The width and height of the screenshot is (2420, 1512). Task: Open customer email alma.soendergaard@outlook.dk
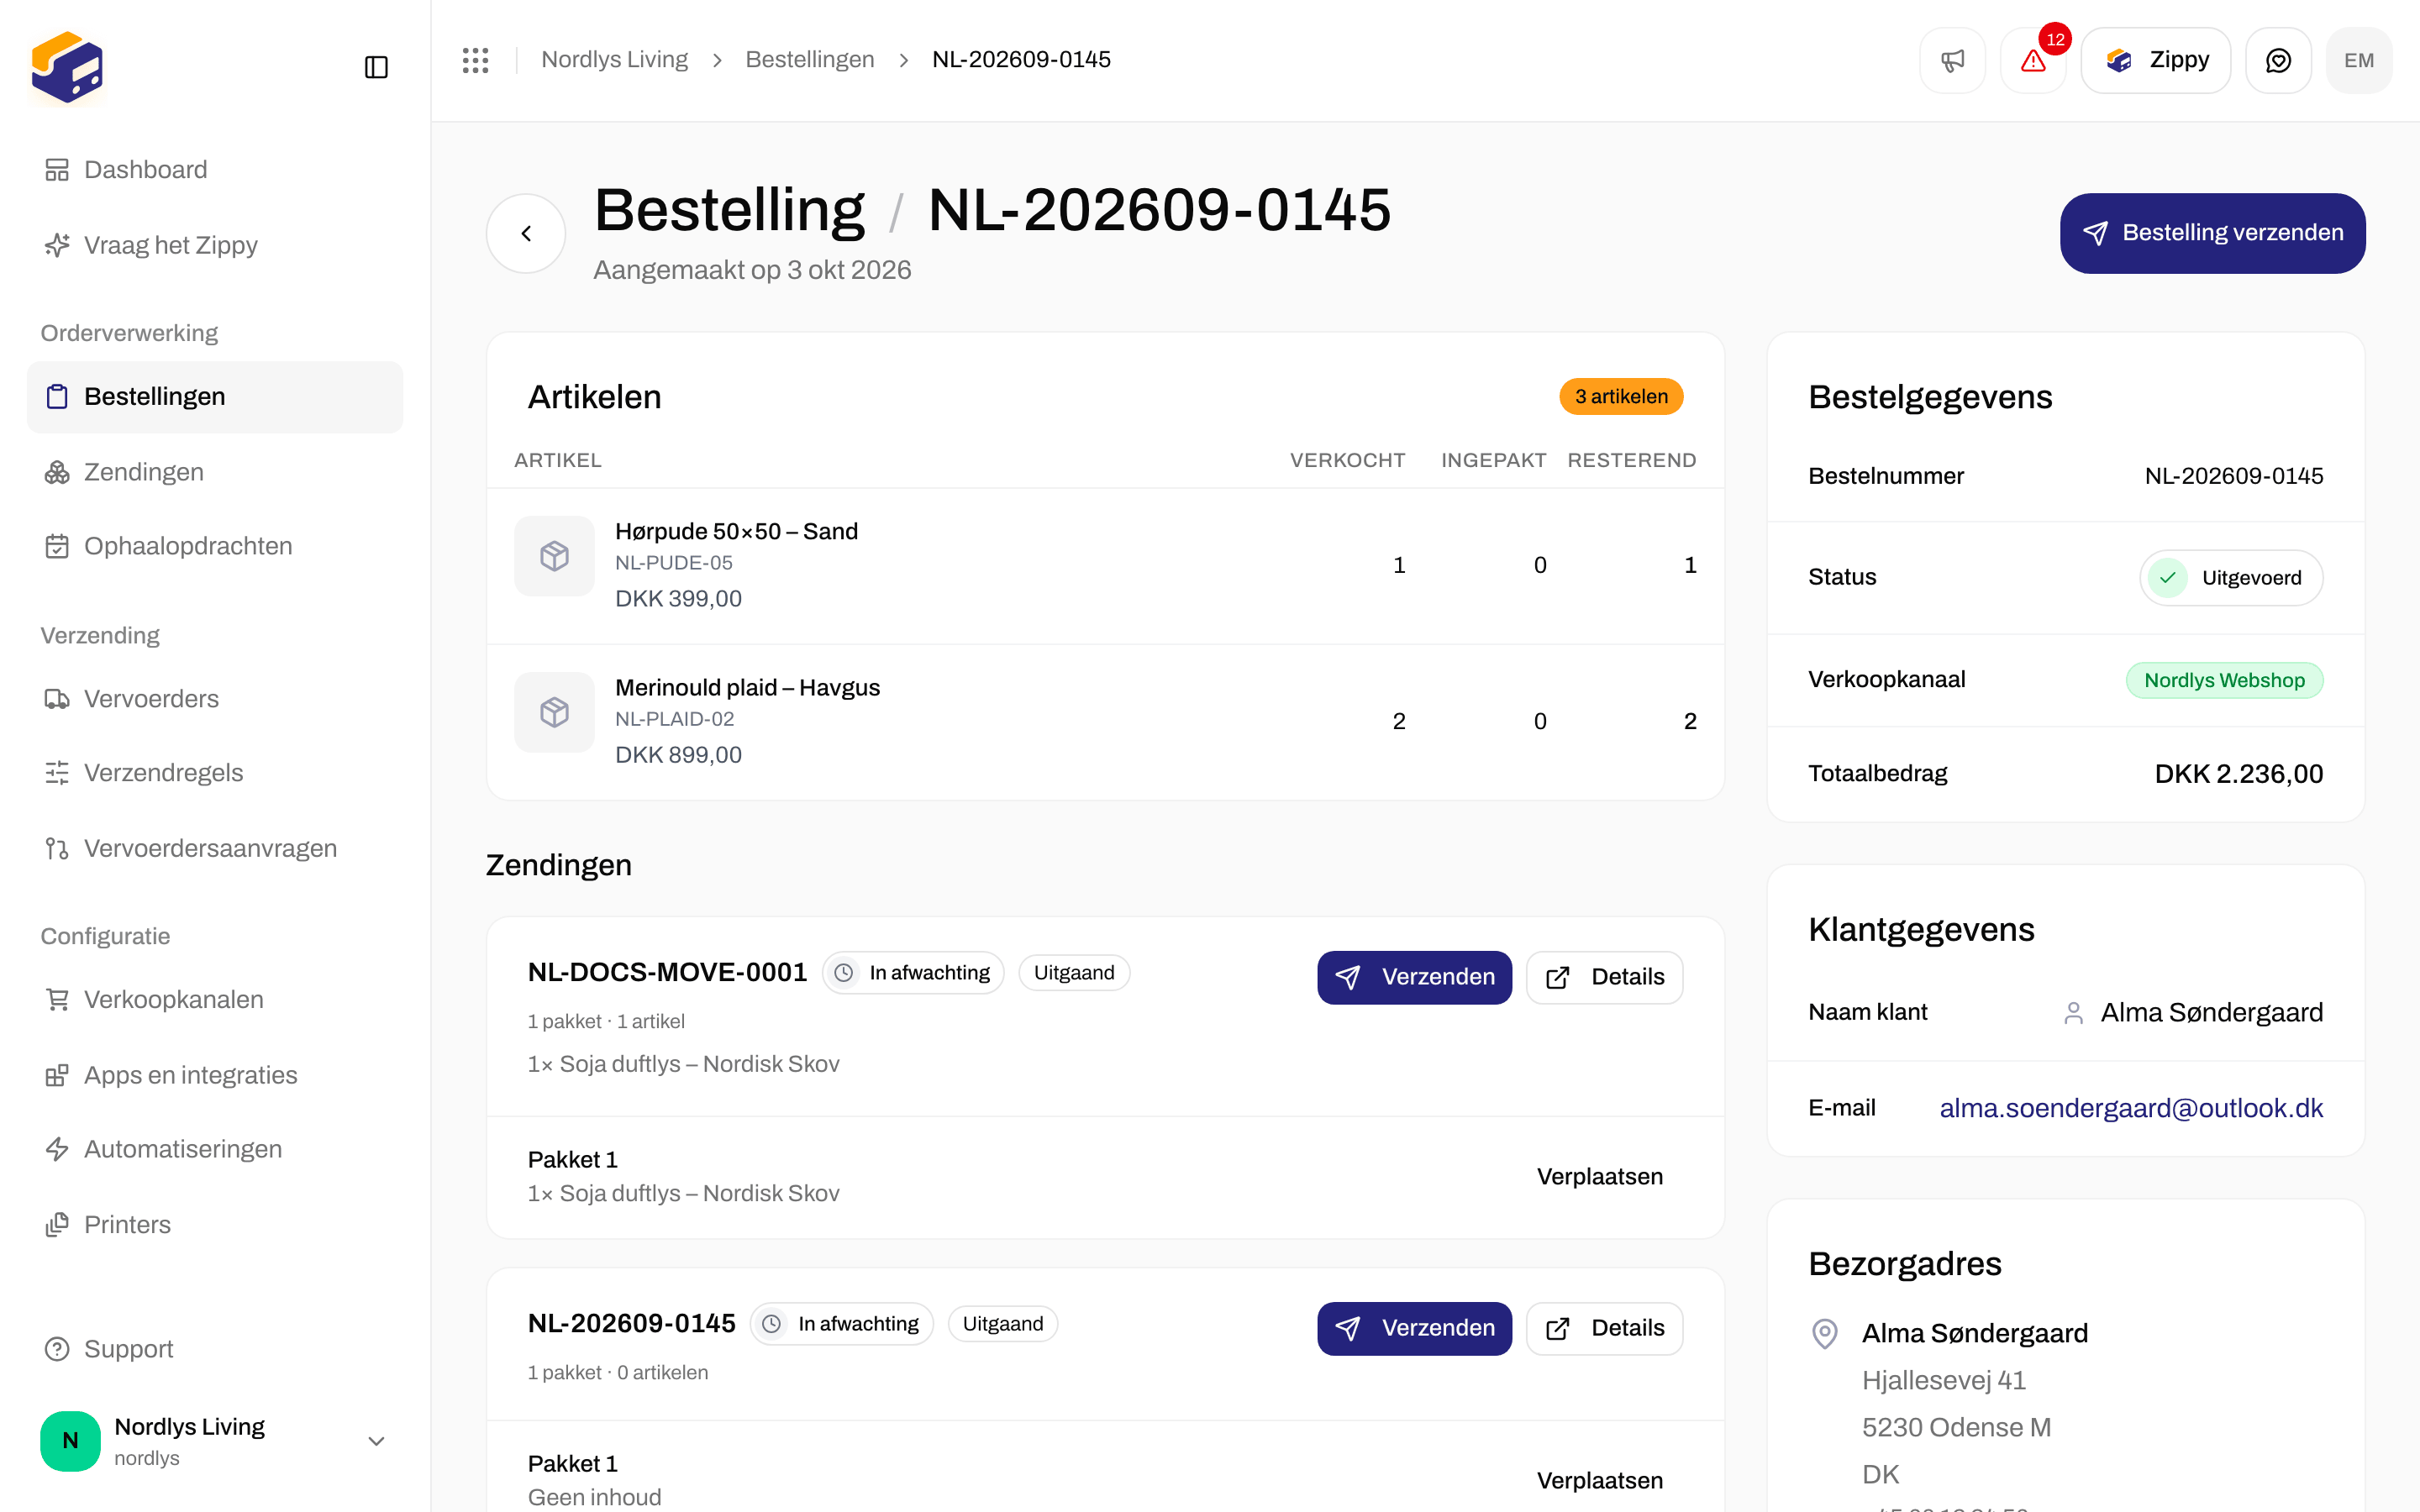click(x=2130, y=1108)
